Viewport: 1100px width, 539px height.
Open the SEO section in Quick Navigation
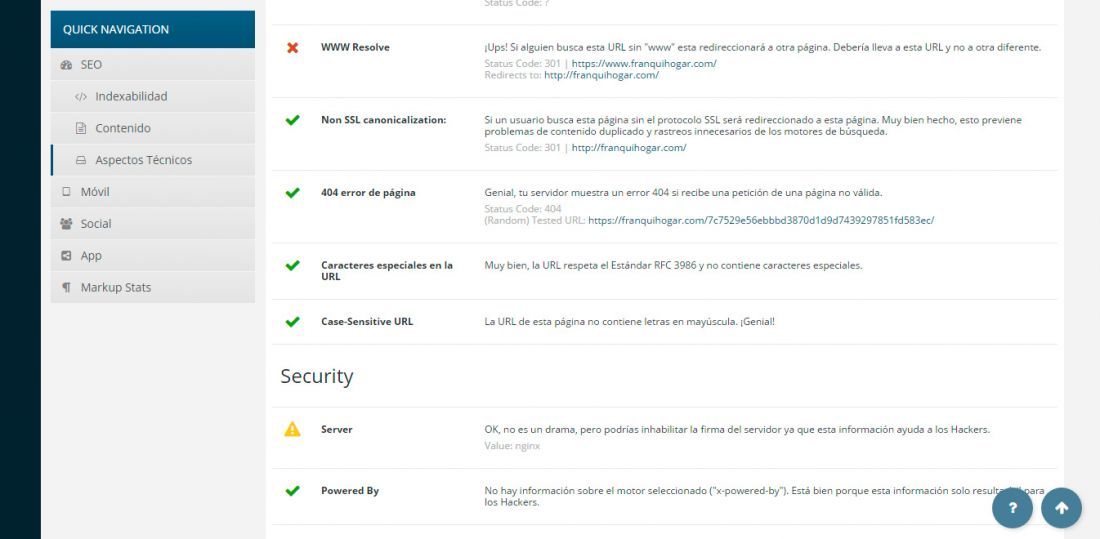(x=152, y=65)
